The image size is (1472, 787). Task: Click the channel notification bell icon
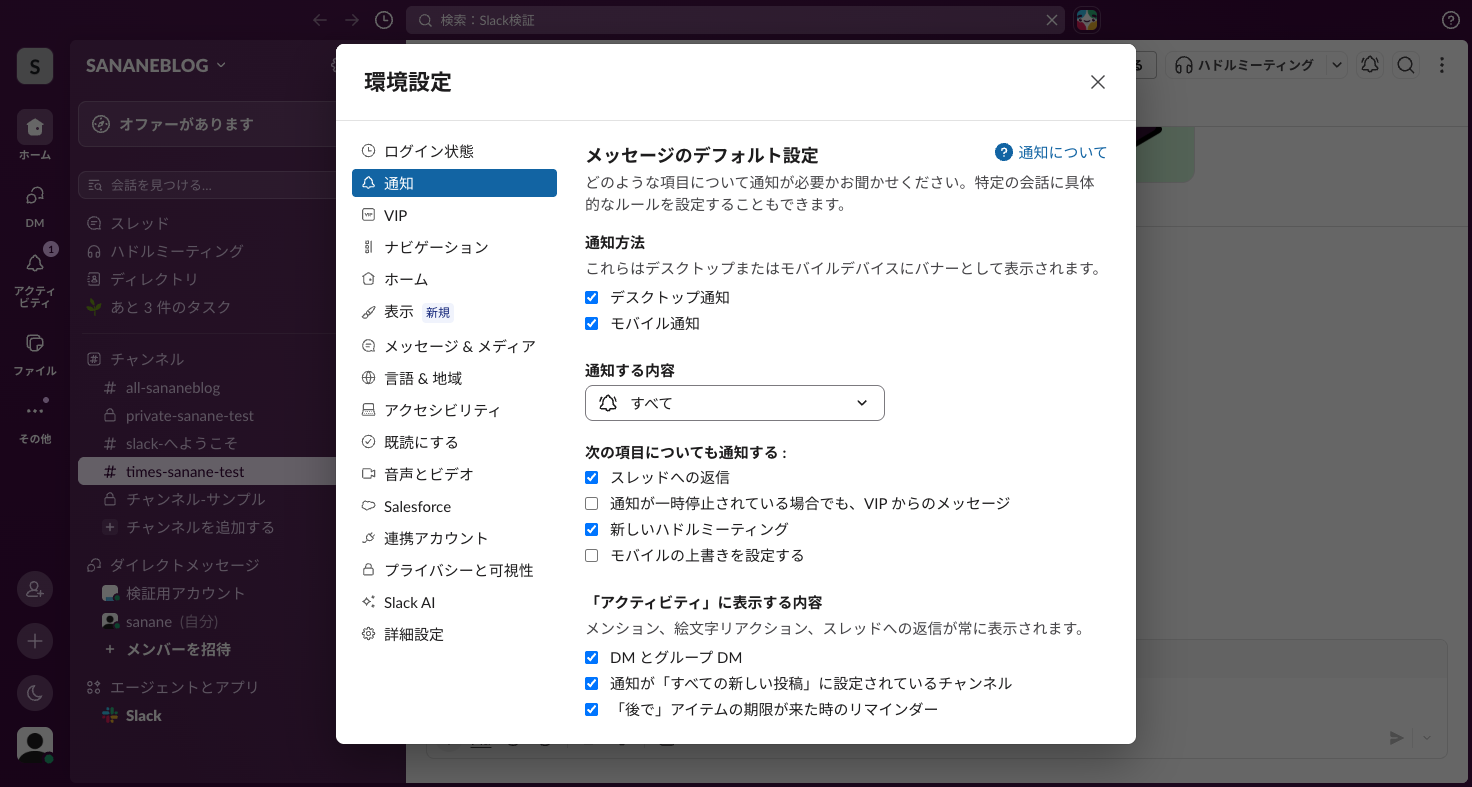pyautogui.click(x=1370, y=65)
